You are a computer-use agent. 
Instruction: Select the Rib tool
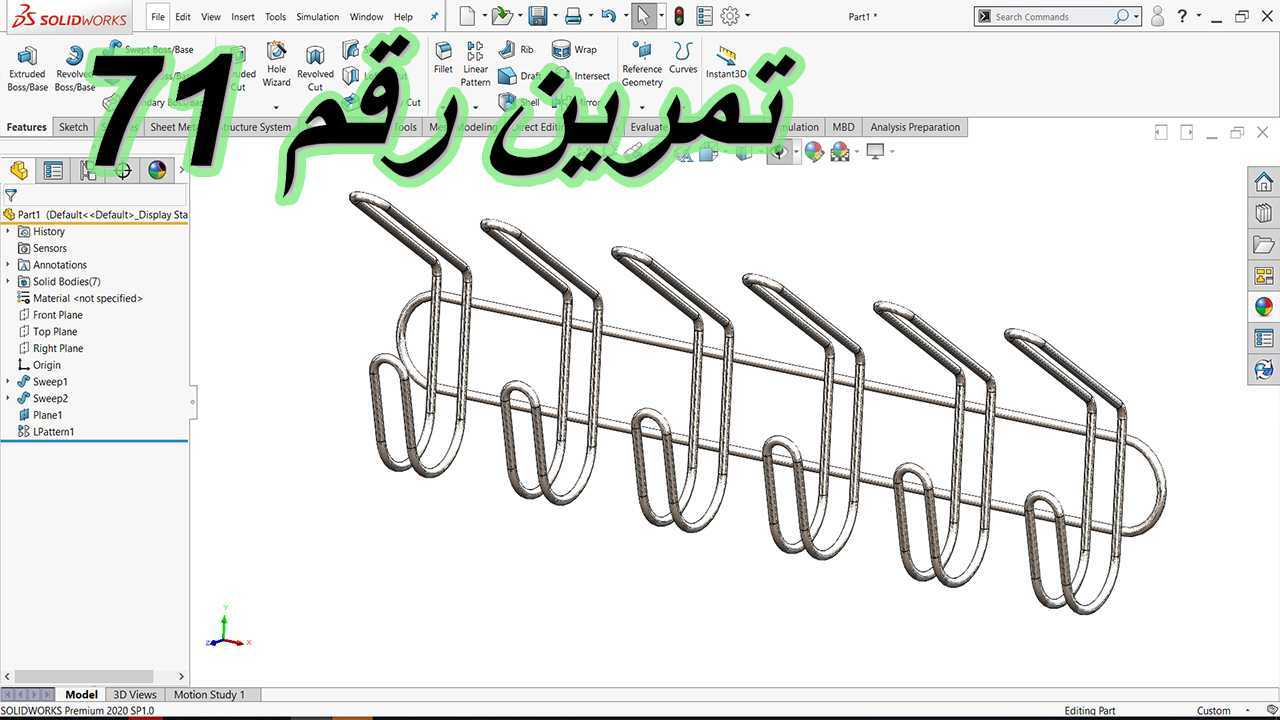[516, 49]
